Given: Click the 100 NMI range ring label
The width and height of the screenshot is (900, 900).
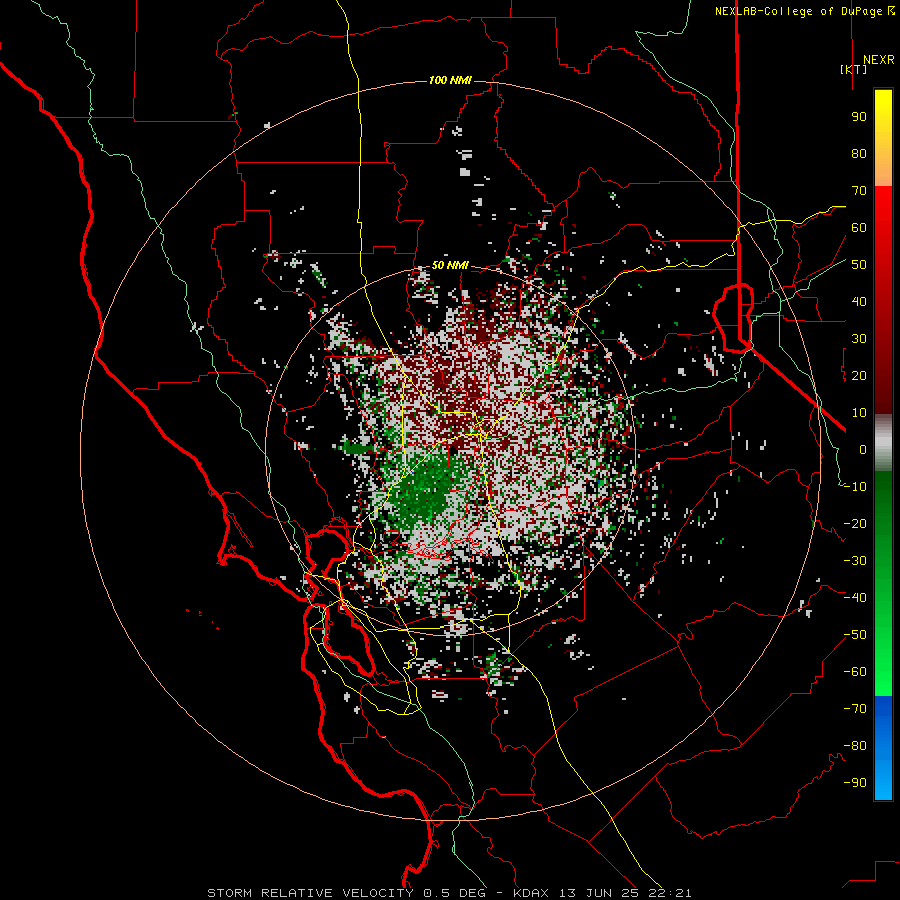Looking at the screenshot, I should point(450,80).
